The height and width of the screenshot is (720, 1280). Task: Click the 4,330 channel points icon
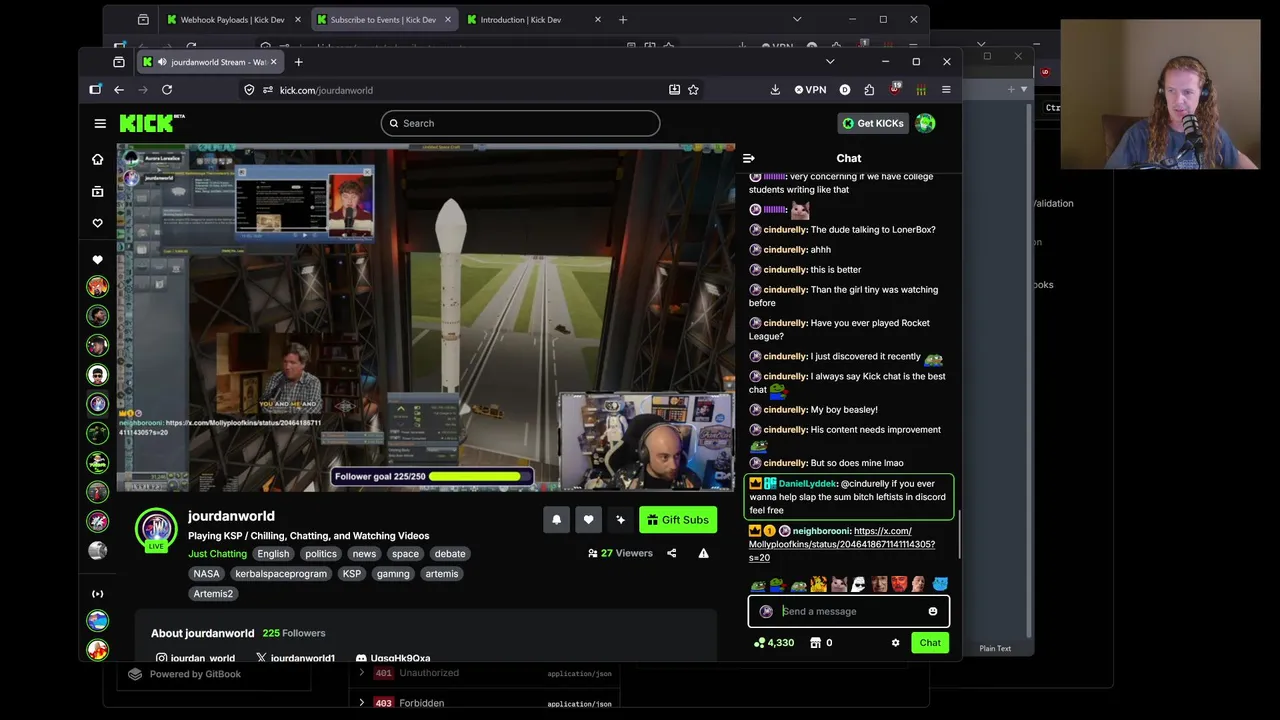759,643
